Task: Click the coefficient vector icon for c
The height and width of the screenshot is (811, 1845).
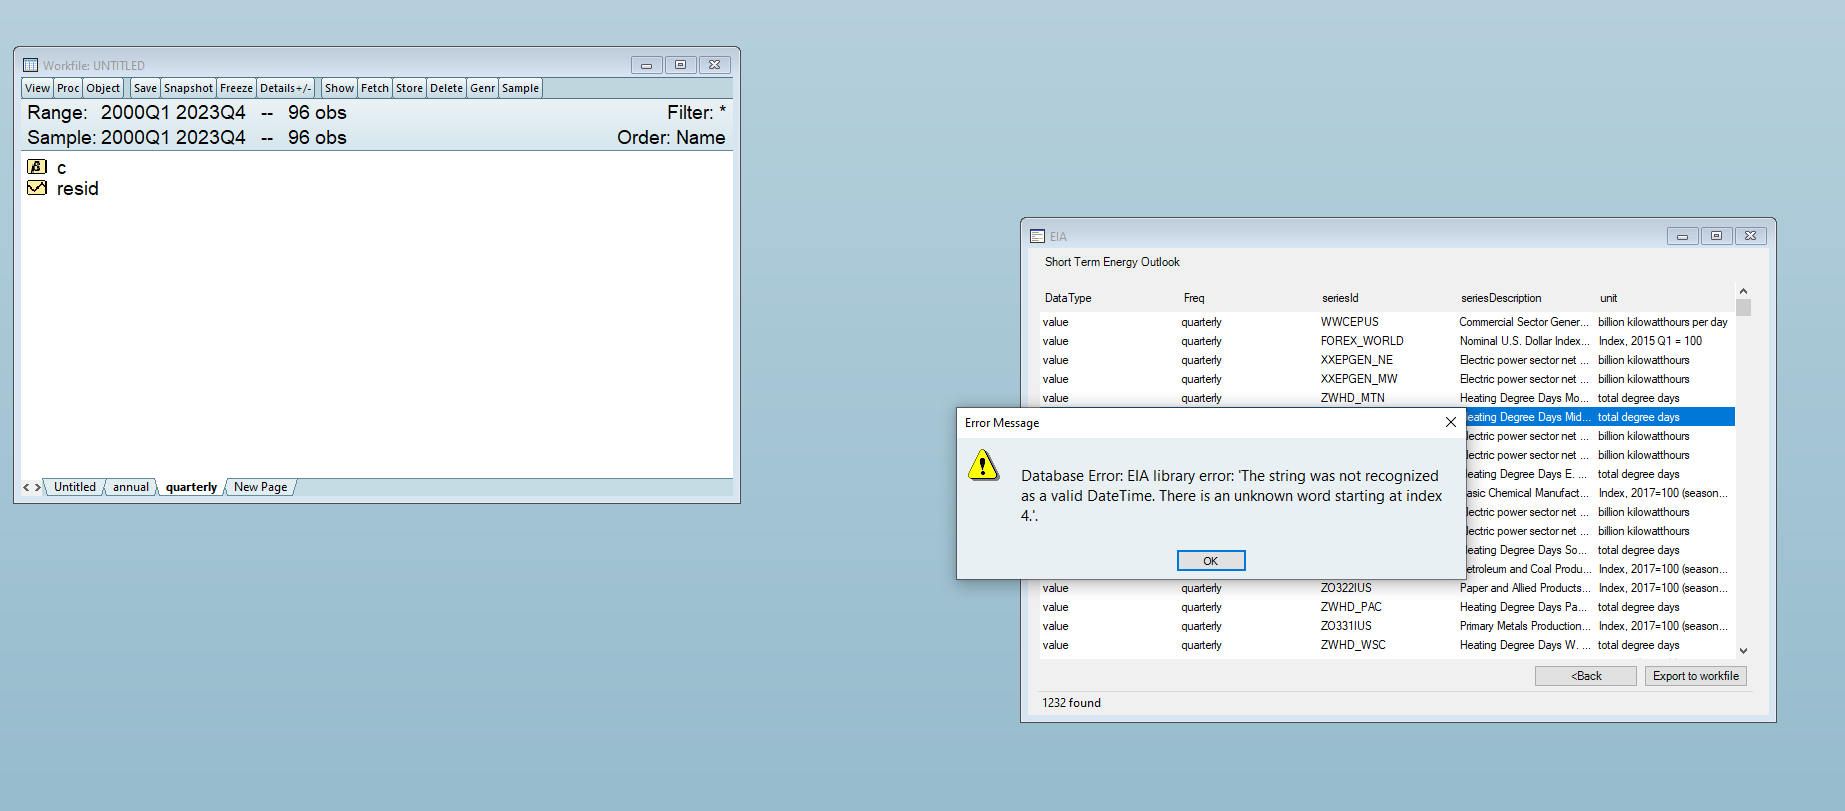Action: point(37,167)
